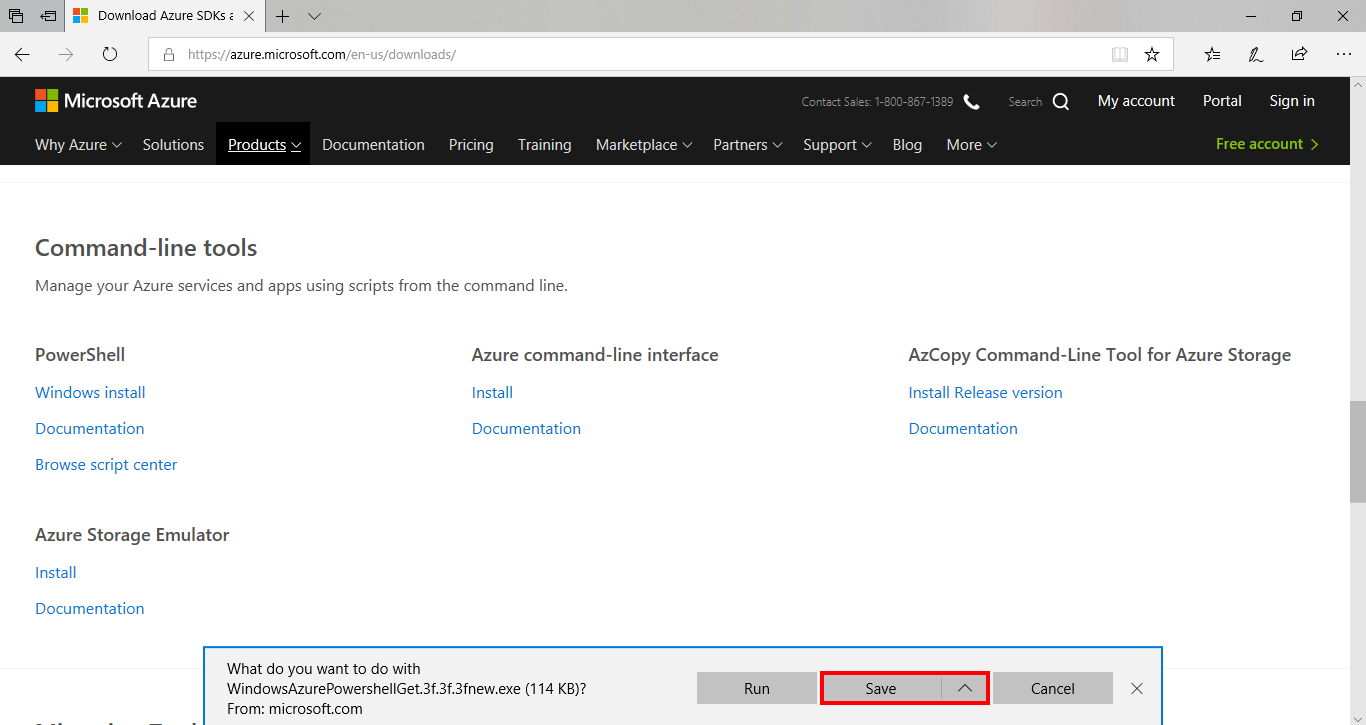Open My account link
Image resolution: width=1366 pixels, height=725 pixels.
[1136, 101]
